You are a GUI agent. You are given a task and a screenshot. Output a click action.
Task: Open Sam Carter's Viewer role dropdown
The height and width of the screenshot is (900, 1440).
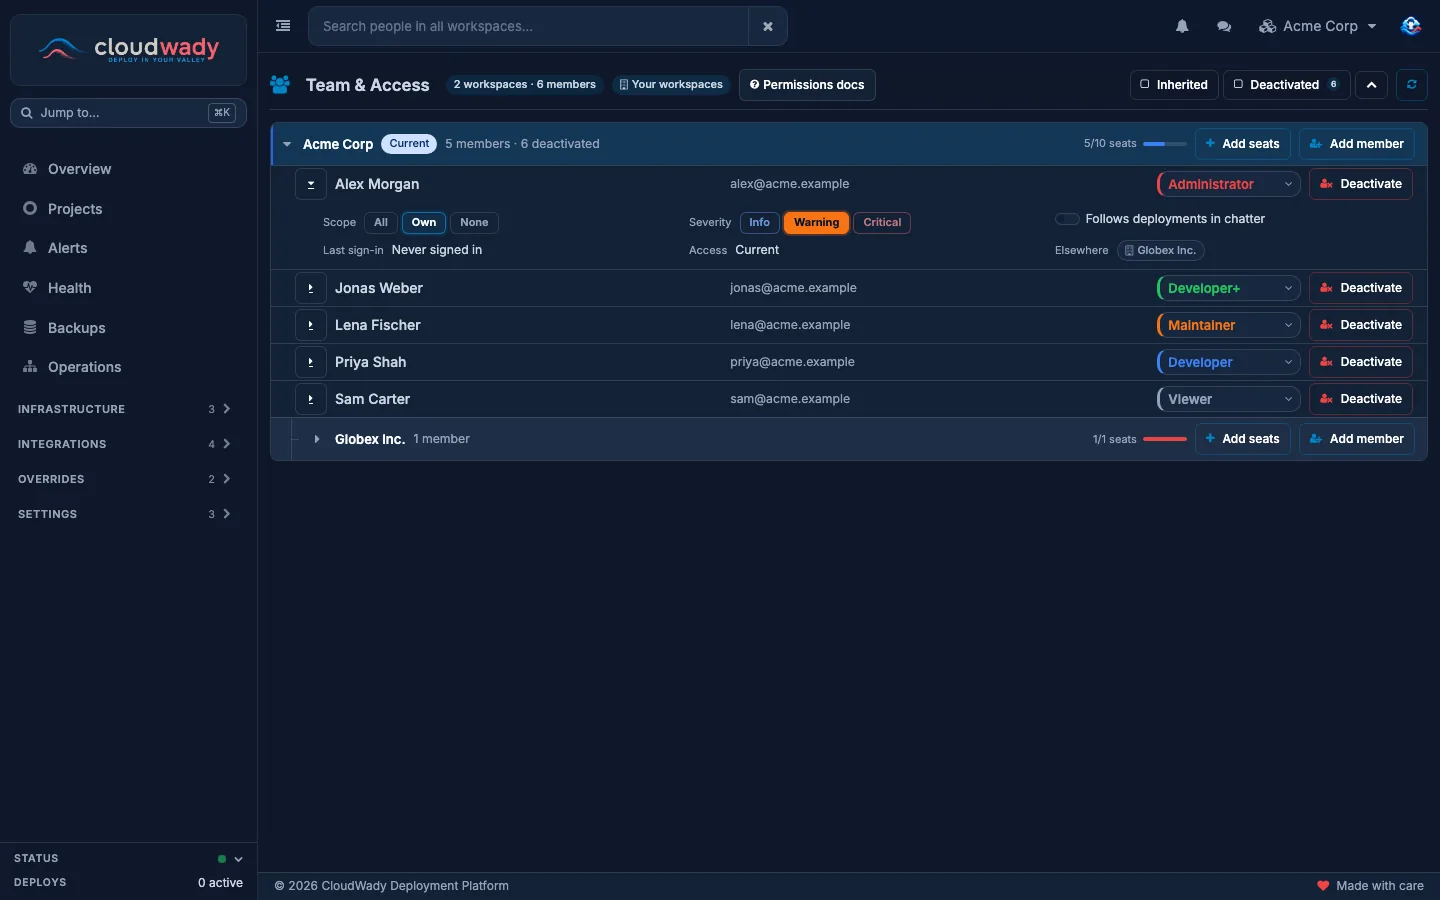pos(1228,399)
